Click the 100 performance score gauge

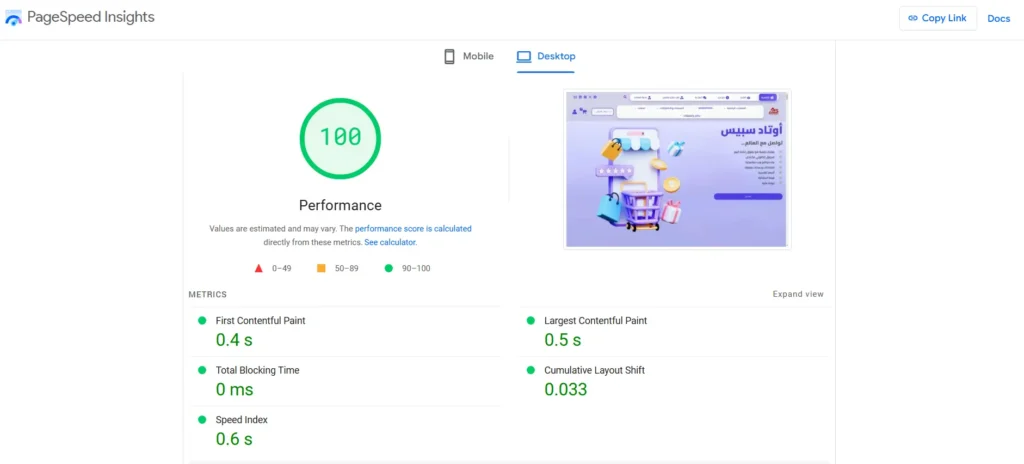[340, 138]
